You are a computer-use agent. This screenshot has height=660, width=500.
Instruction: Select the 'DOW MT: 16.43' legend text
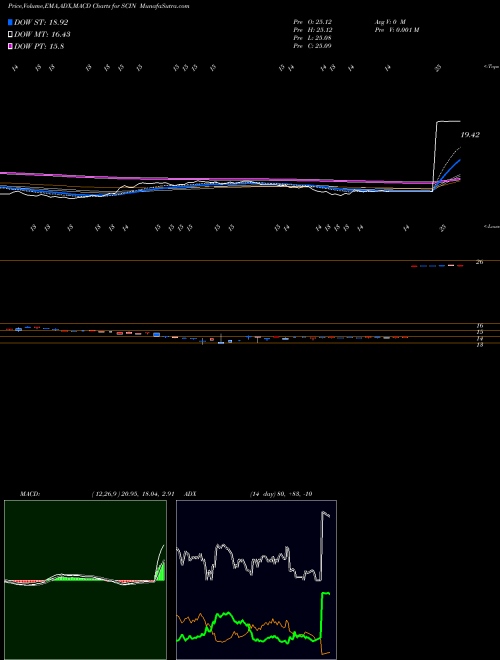pos(42,35)
